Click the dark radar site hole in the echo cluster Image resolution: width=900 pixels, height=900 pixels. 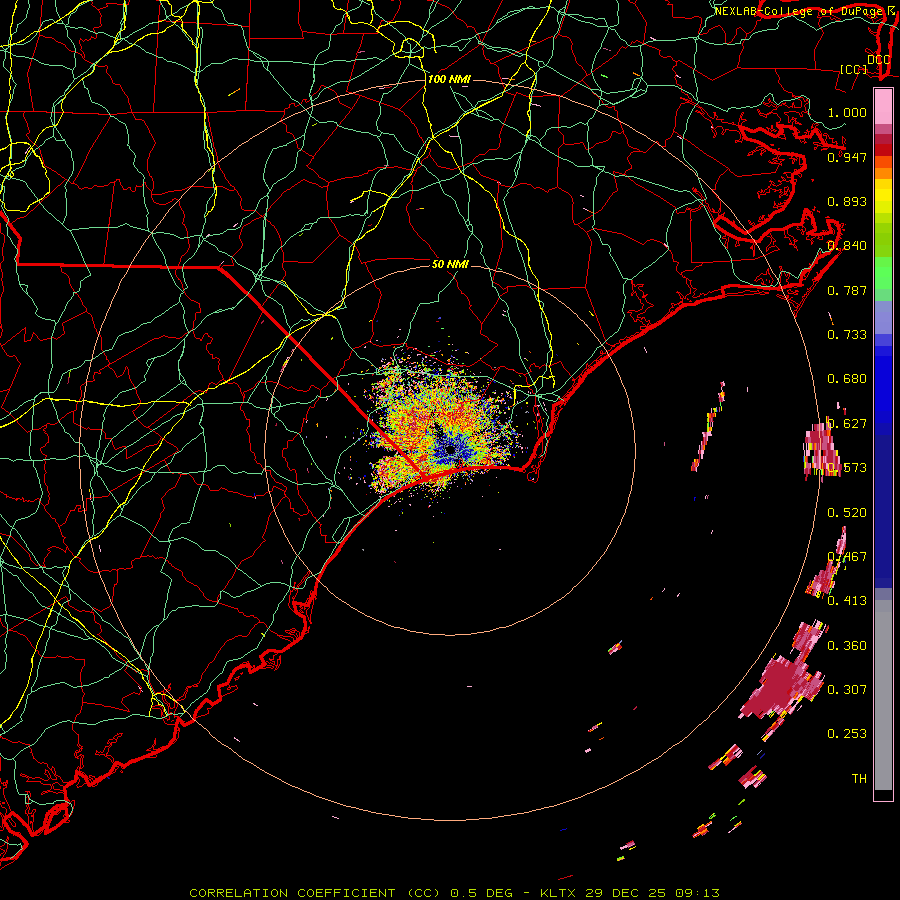[450, 451]
